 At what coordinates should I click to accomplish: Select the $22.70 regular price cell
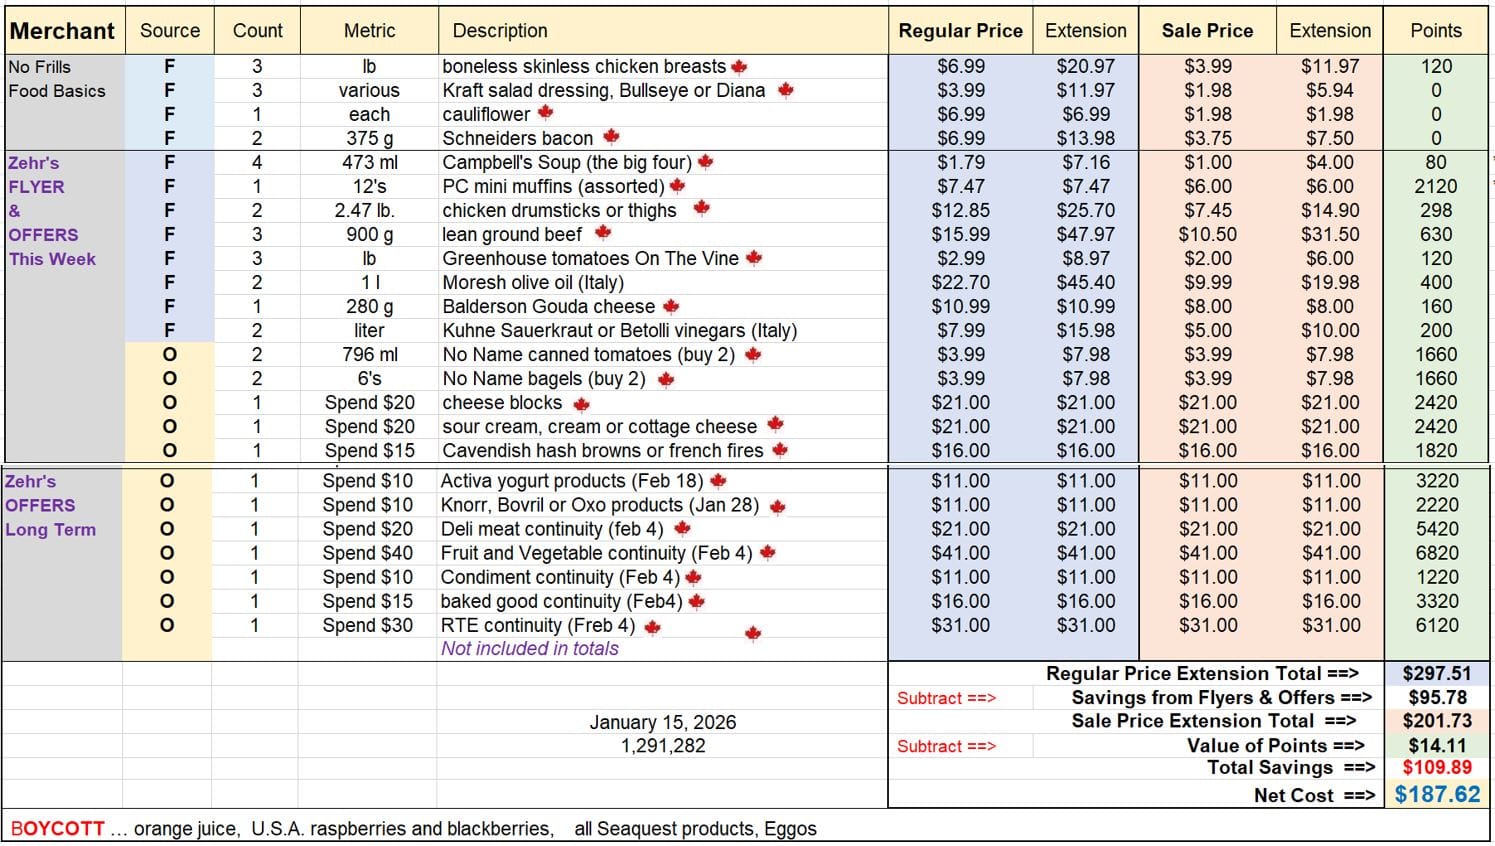pyautogui.click(x=960, y=283)
